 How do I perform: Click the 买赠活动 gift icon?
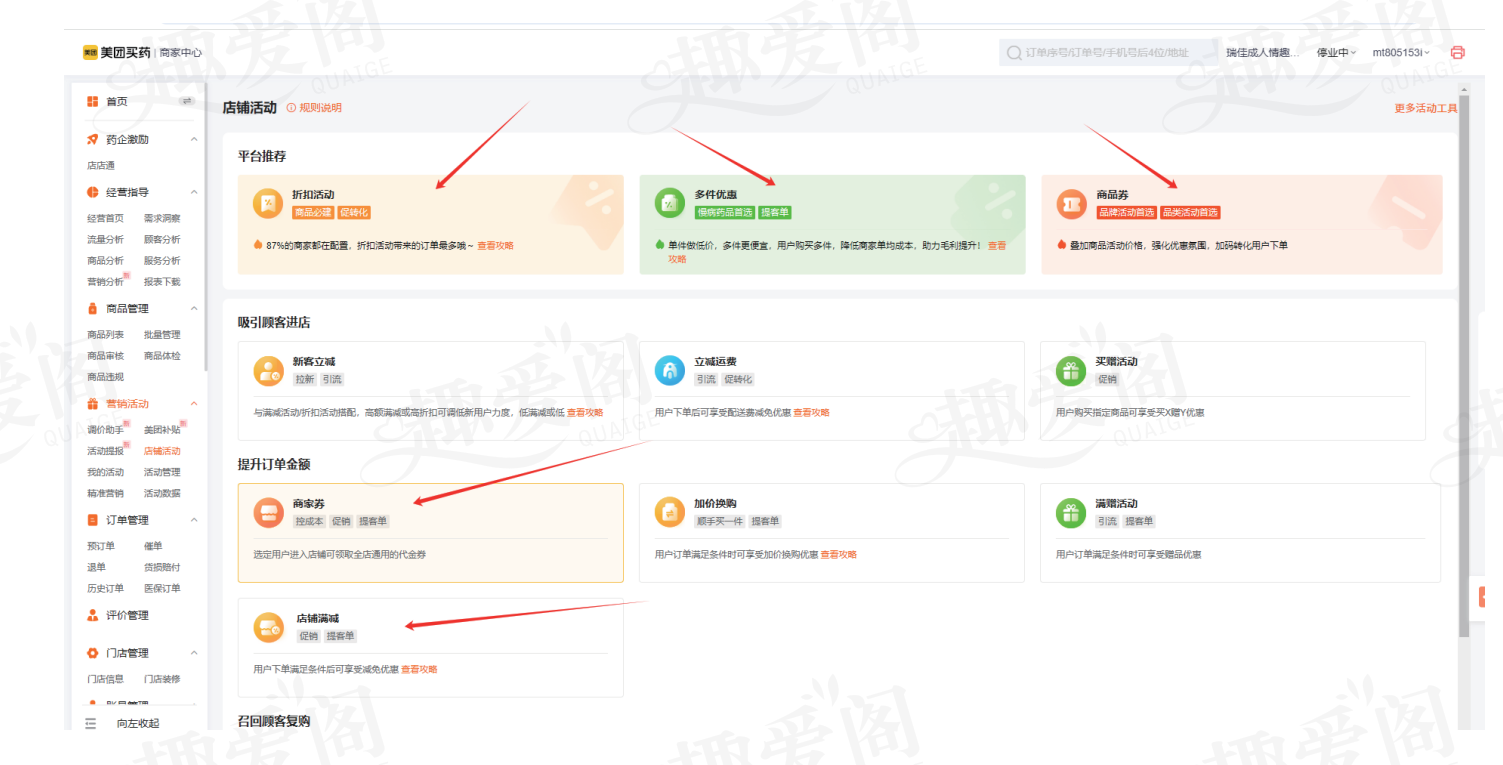click(x=1071, y=370)
